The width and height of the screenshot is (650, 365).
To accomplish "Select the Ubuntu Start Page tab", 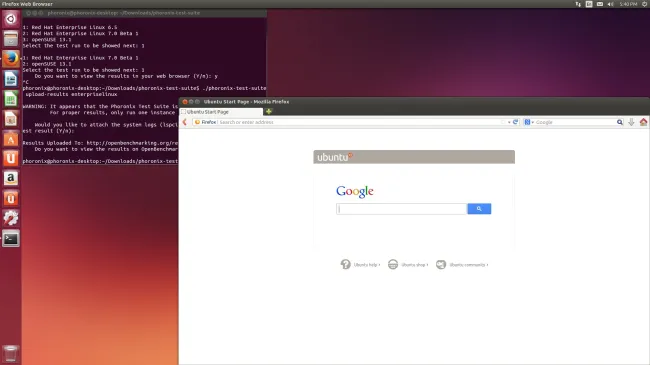I will (221, 112).
